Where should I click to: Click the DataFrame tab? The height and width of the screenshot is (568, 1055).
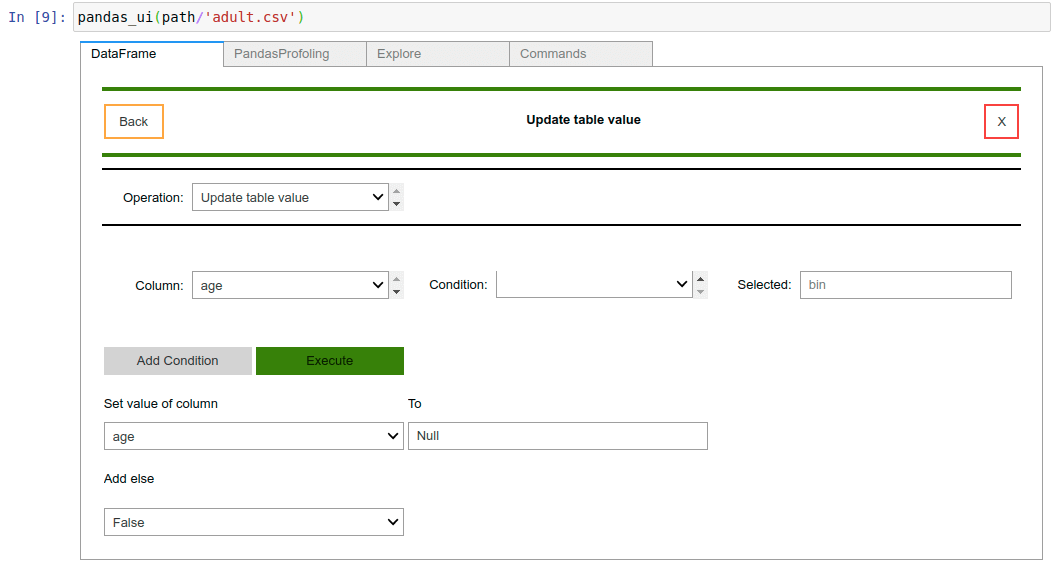click(151, 54)
